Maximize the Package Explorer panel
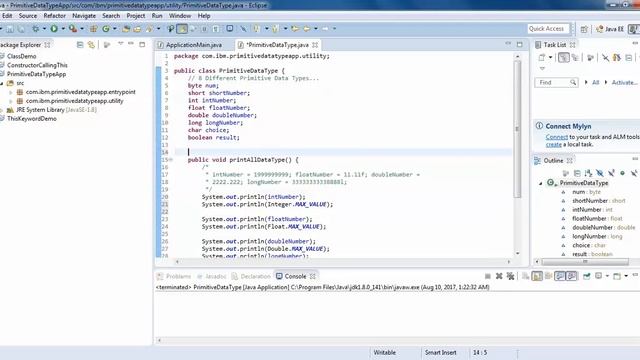Image resolution: width=640 pixels, height=360 pixels. (x=142, y=44)
